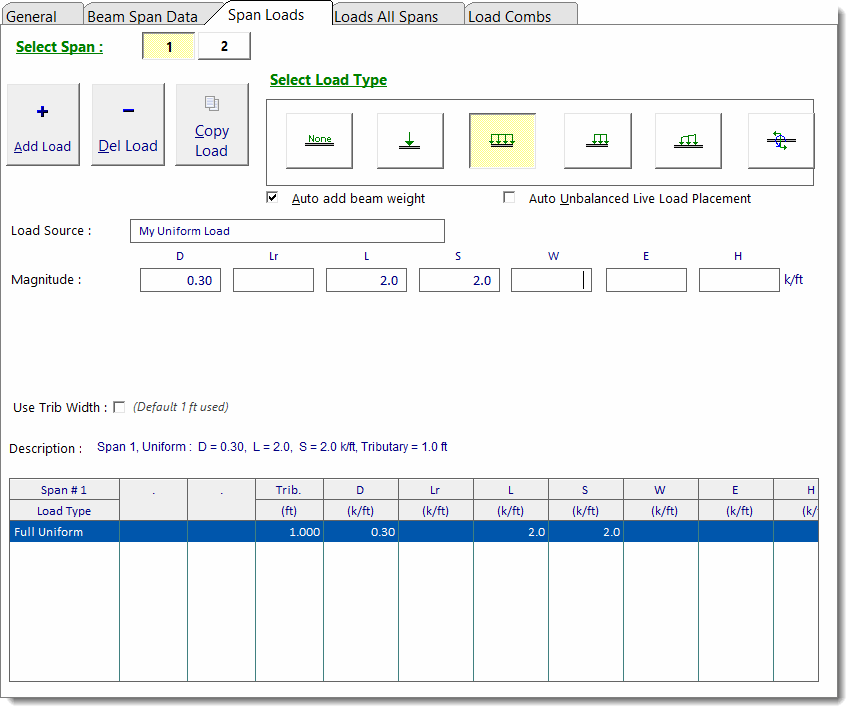This screenshot has width=853, height=713.
Task: Select the trapezoidal load type icon
Action: pyautogui.click(x=688, y=141)
